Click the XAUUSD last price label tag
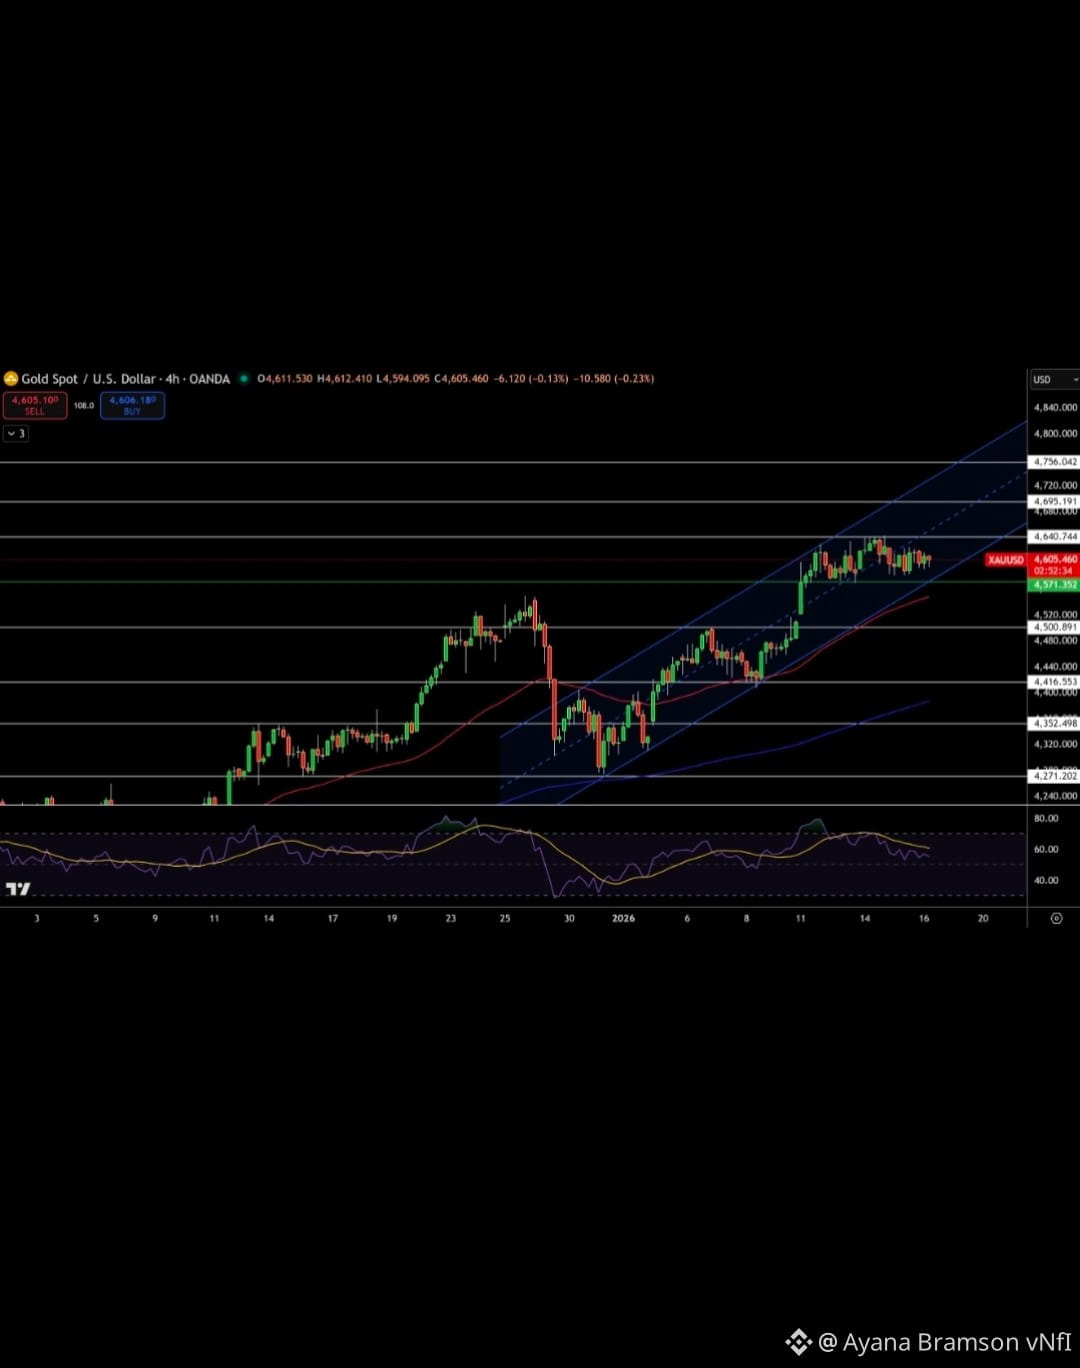This screenshot has height=1368, width=1080. [x=1006, y=560]
